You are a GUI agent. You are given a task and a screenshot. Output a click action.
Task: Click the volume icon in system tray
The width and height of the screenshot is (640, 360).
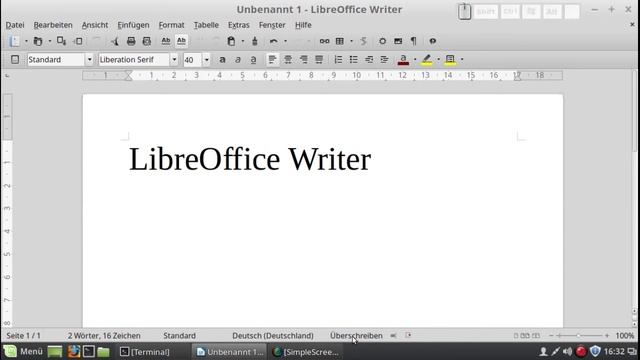click(x=567, y=351)
